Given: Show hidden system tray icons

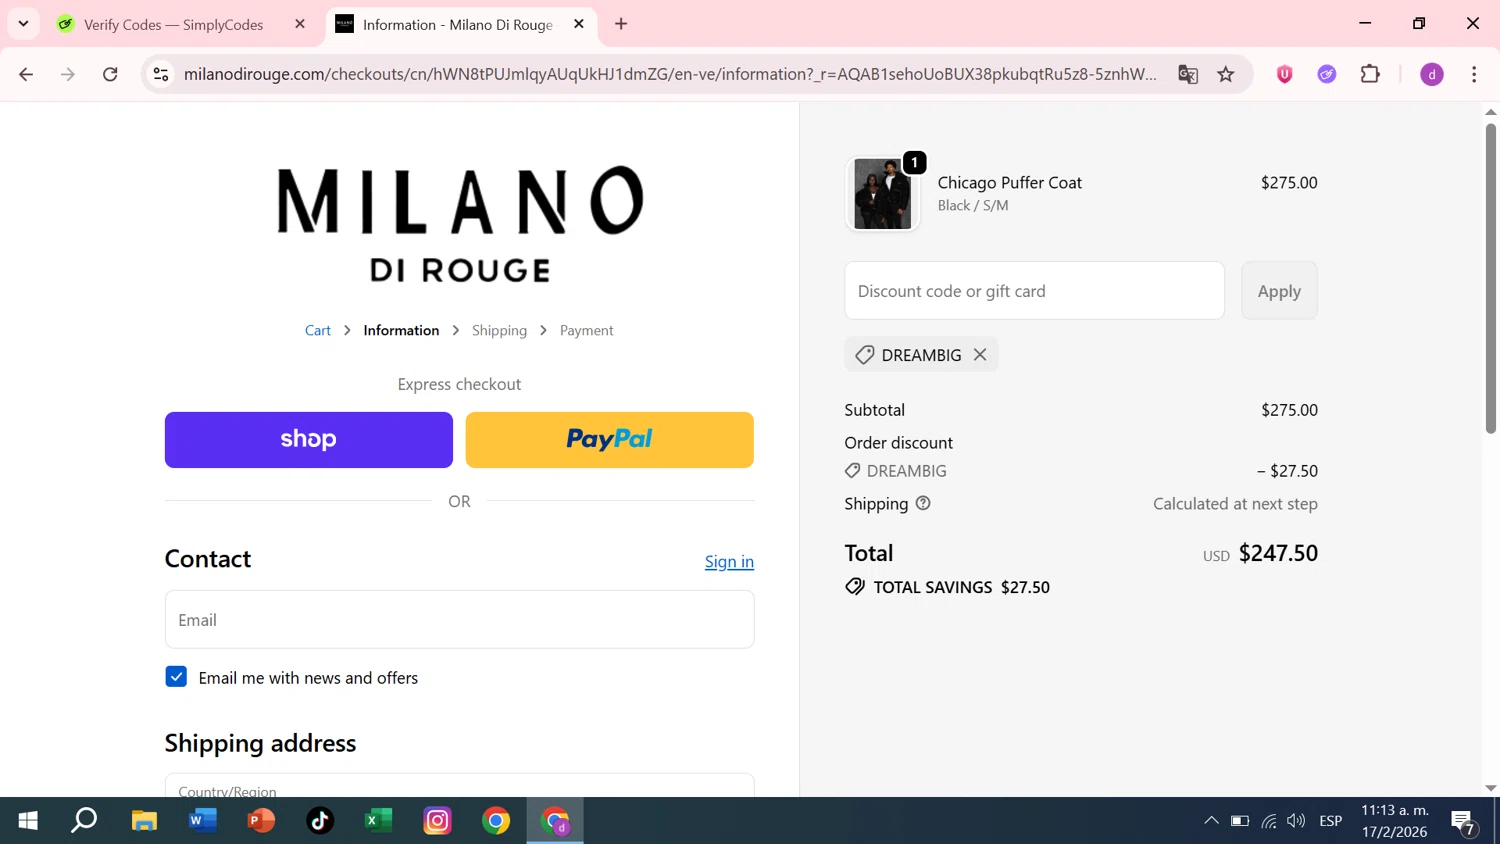Looking at the screenshot, I should coord(1211,821).
